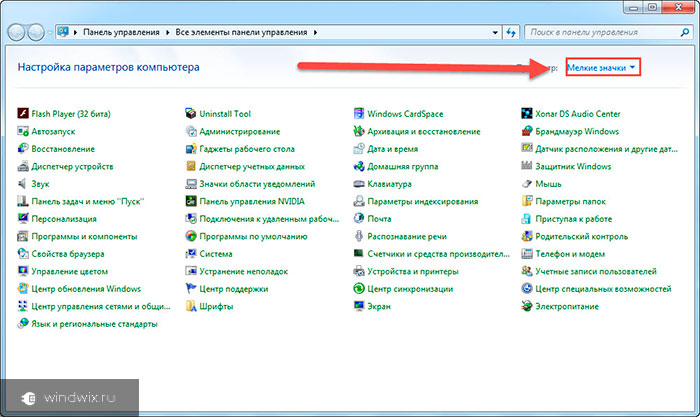Open the Домашняя группа link
Viewport: 700px width, 417px height.
click(403, 166)
